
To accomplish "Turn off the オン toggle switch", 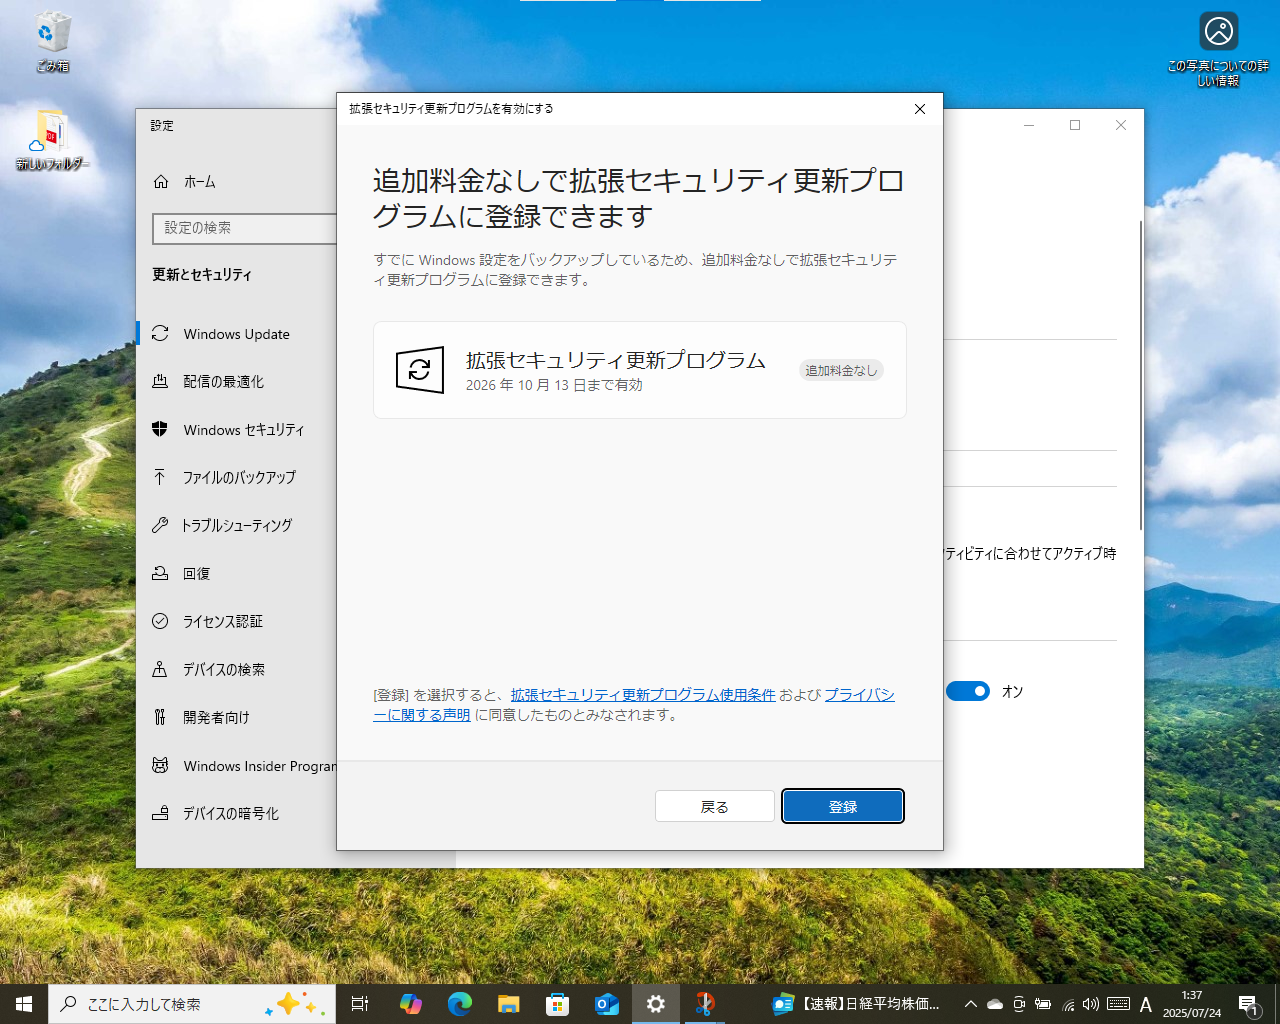I will click(967, 690).
